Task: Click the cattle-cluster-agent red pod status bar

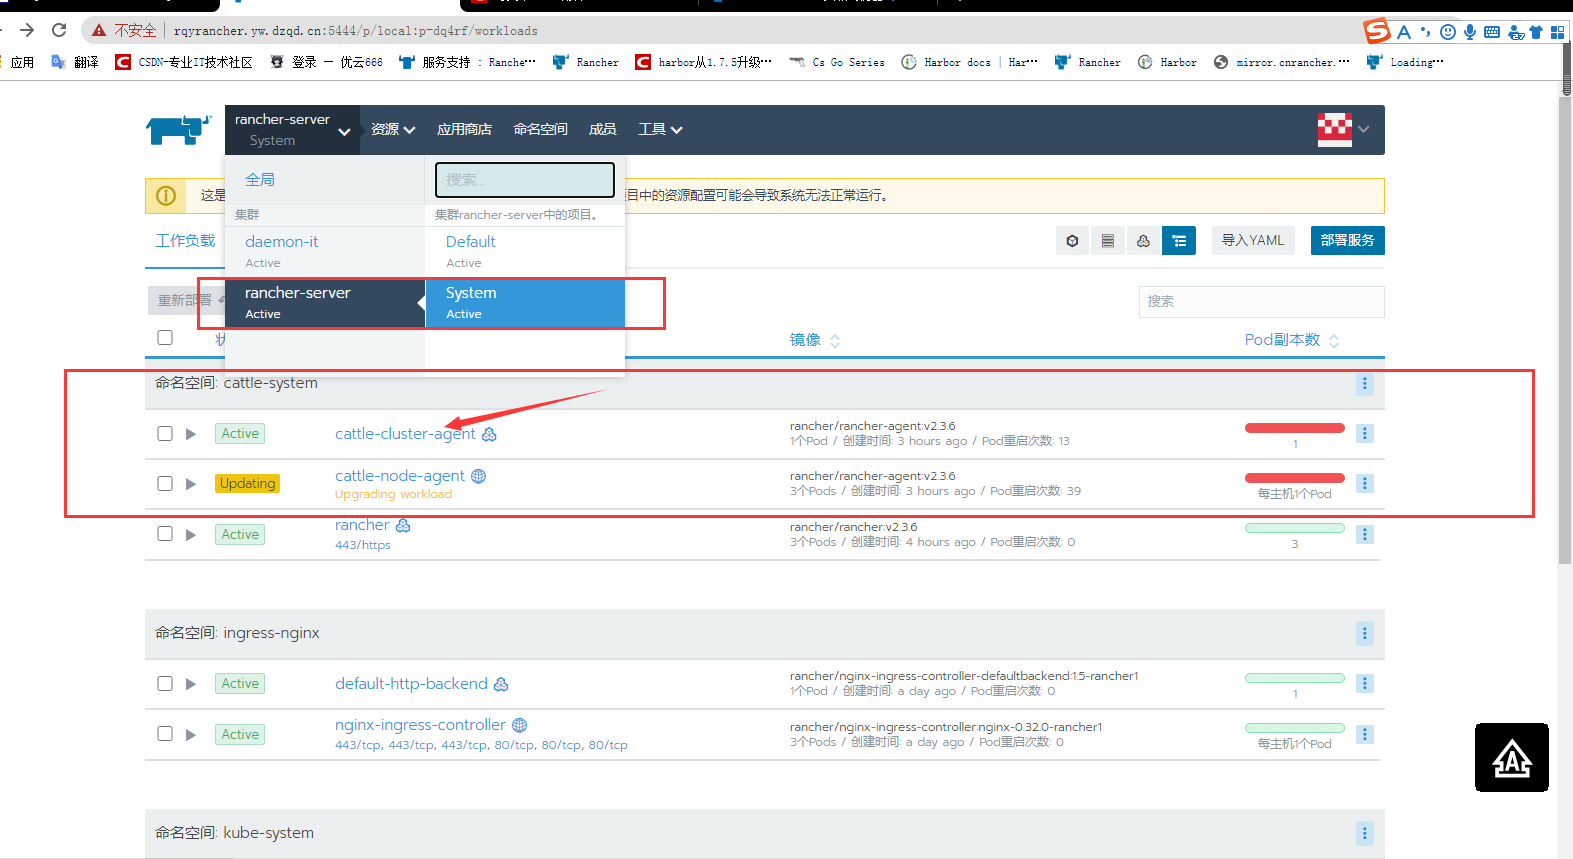Action: (1295, 428)
